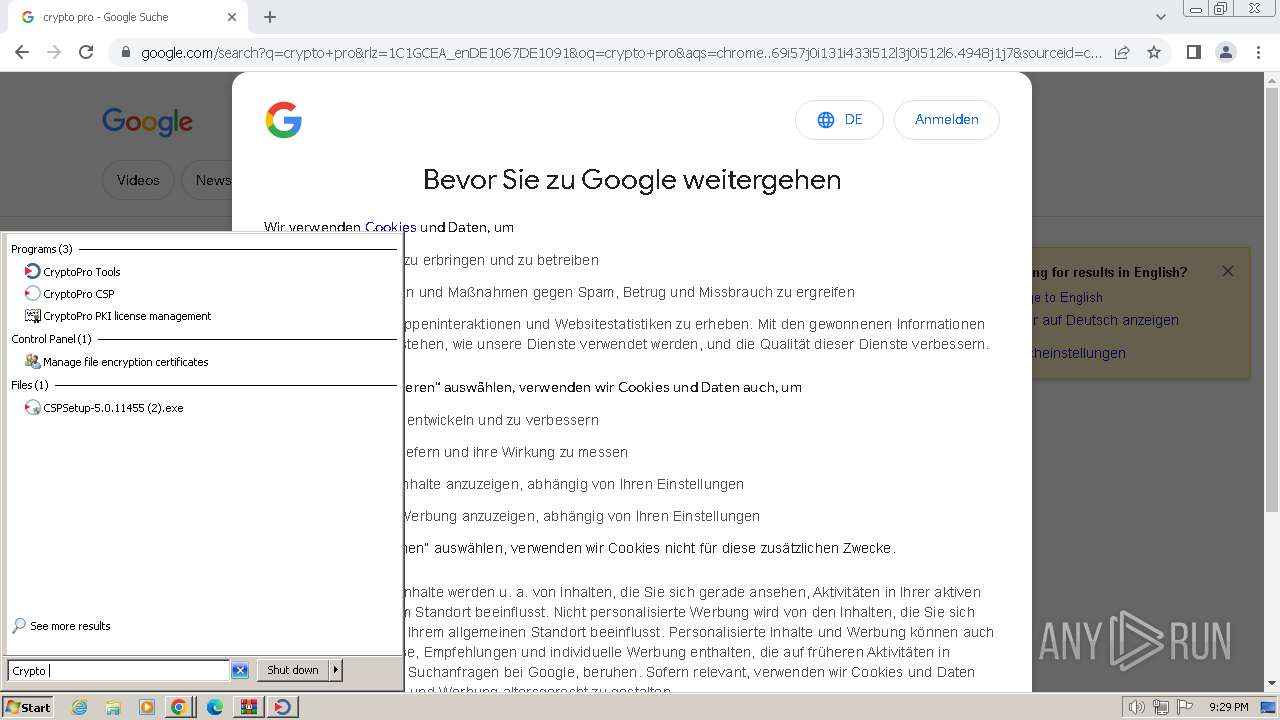Launch CryptoPro CSP program
Image resolution: width=1280 pixels, height=720 pixels.
[x=69, y=294]
